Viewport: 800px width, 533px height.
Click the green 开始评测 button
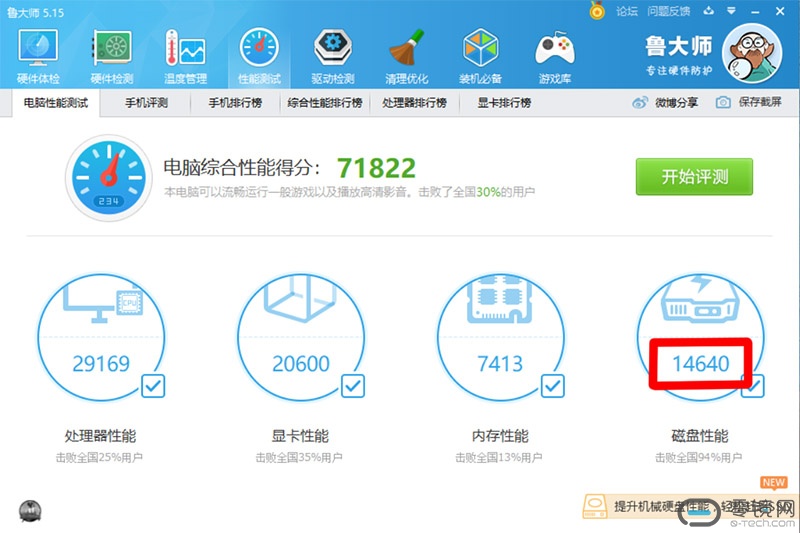pos(694,176)
